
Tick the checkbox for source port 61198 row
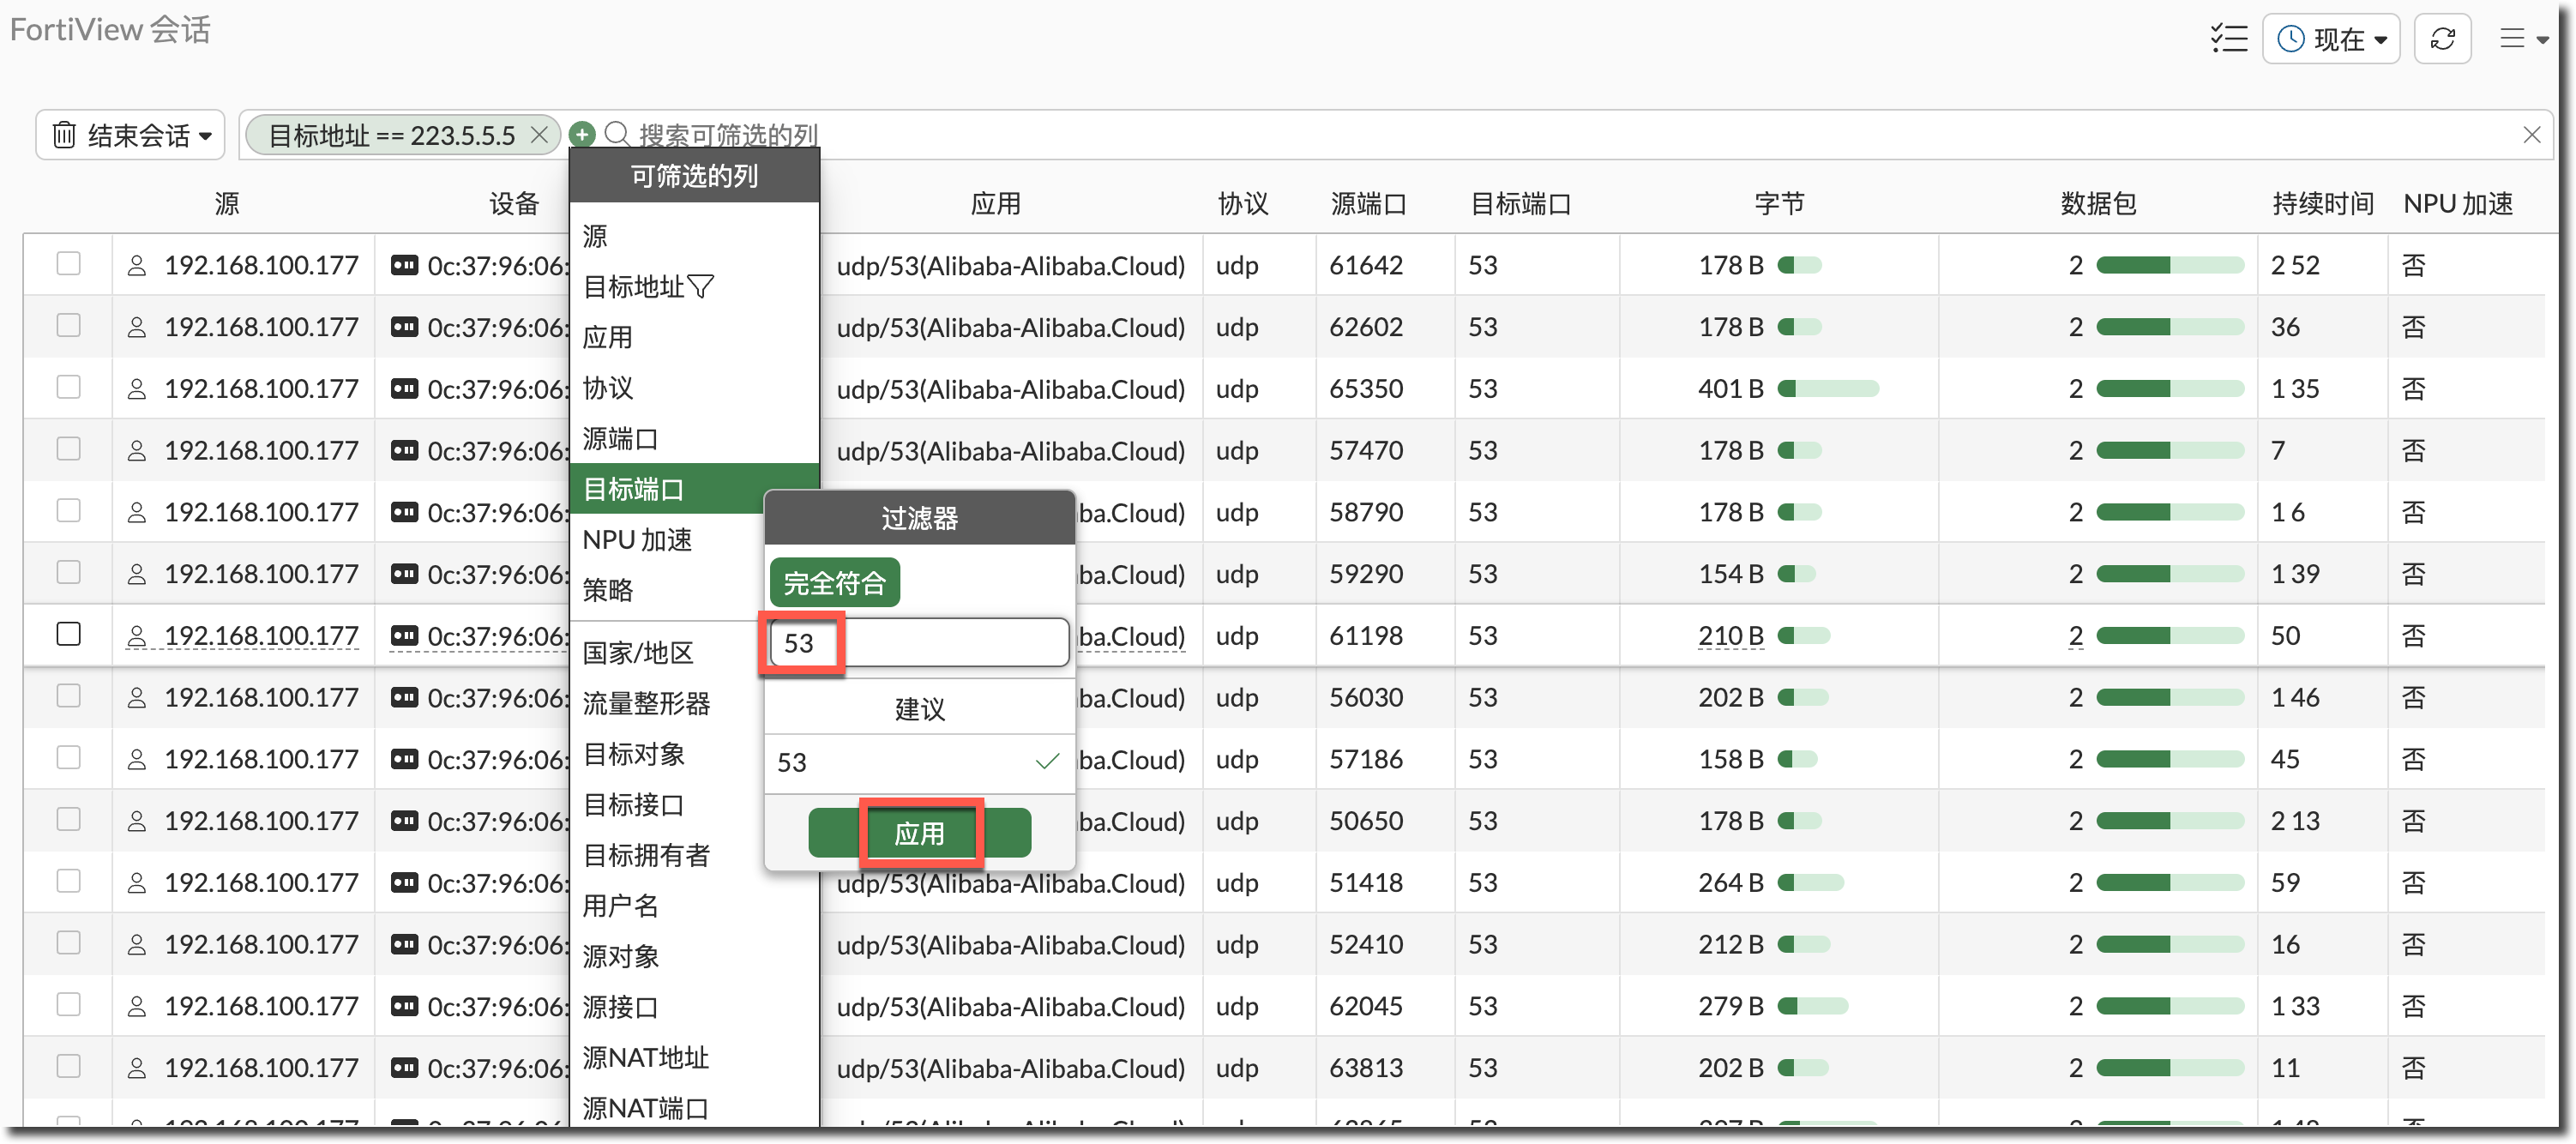(x=68, y=634)
